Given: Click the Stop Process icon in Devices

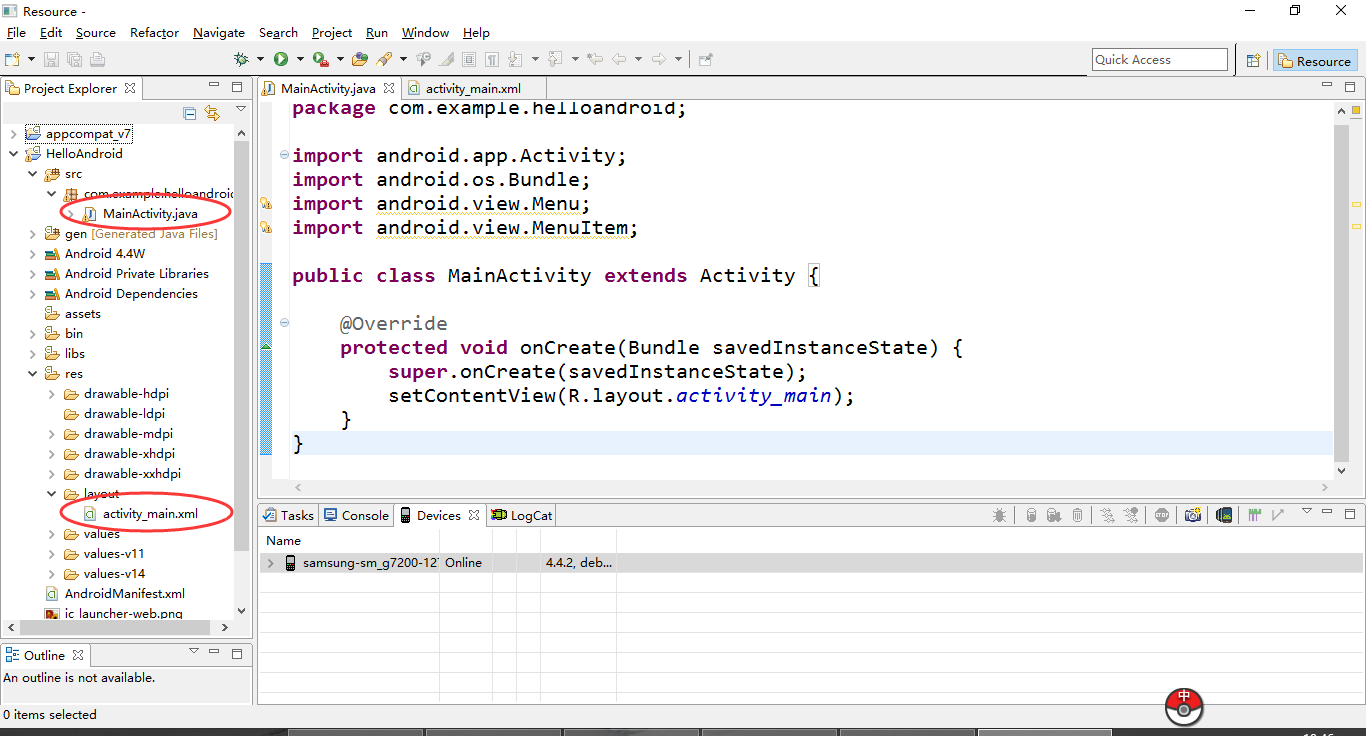Looking at the screenshot, I should point(1162,515).
